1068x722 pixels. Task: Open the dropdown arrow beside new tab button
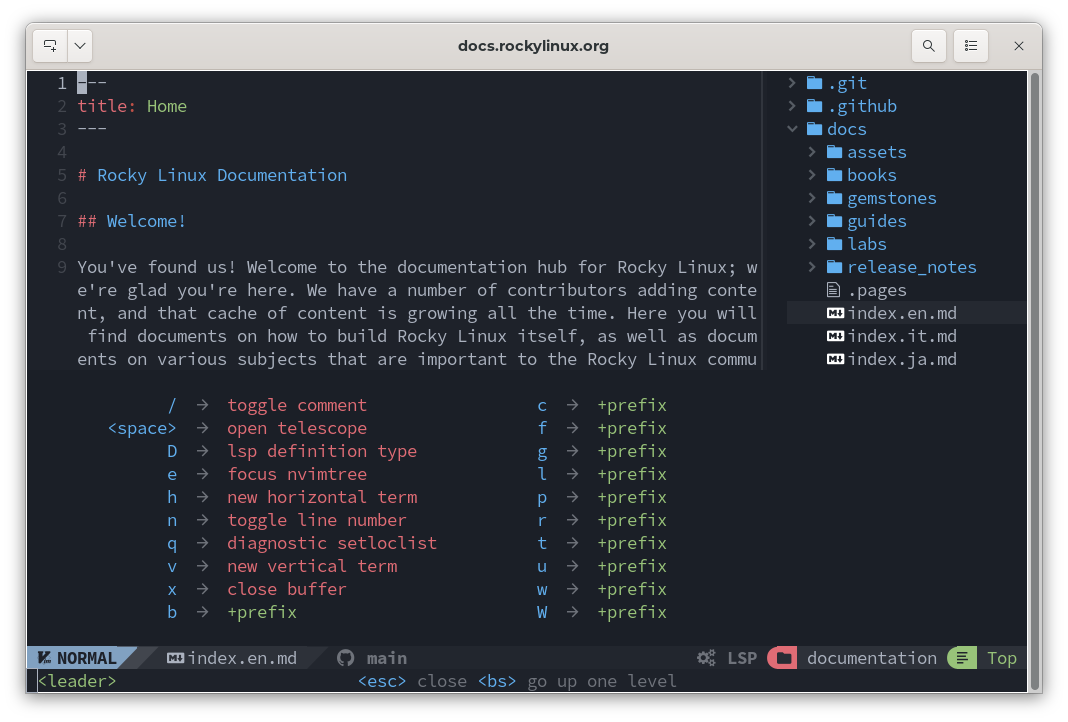pyautogui.click(x=80, y=46)
